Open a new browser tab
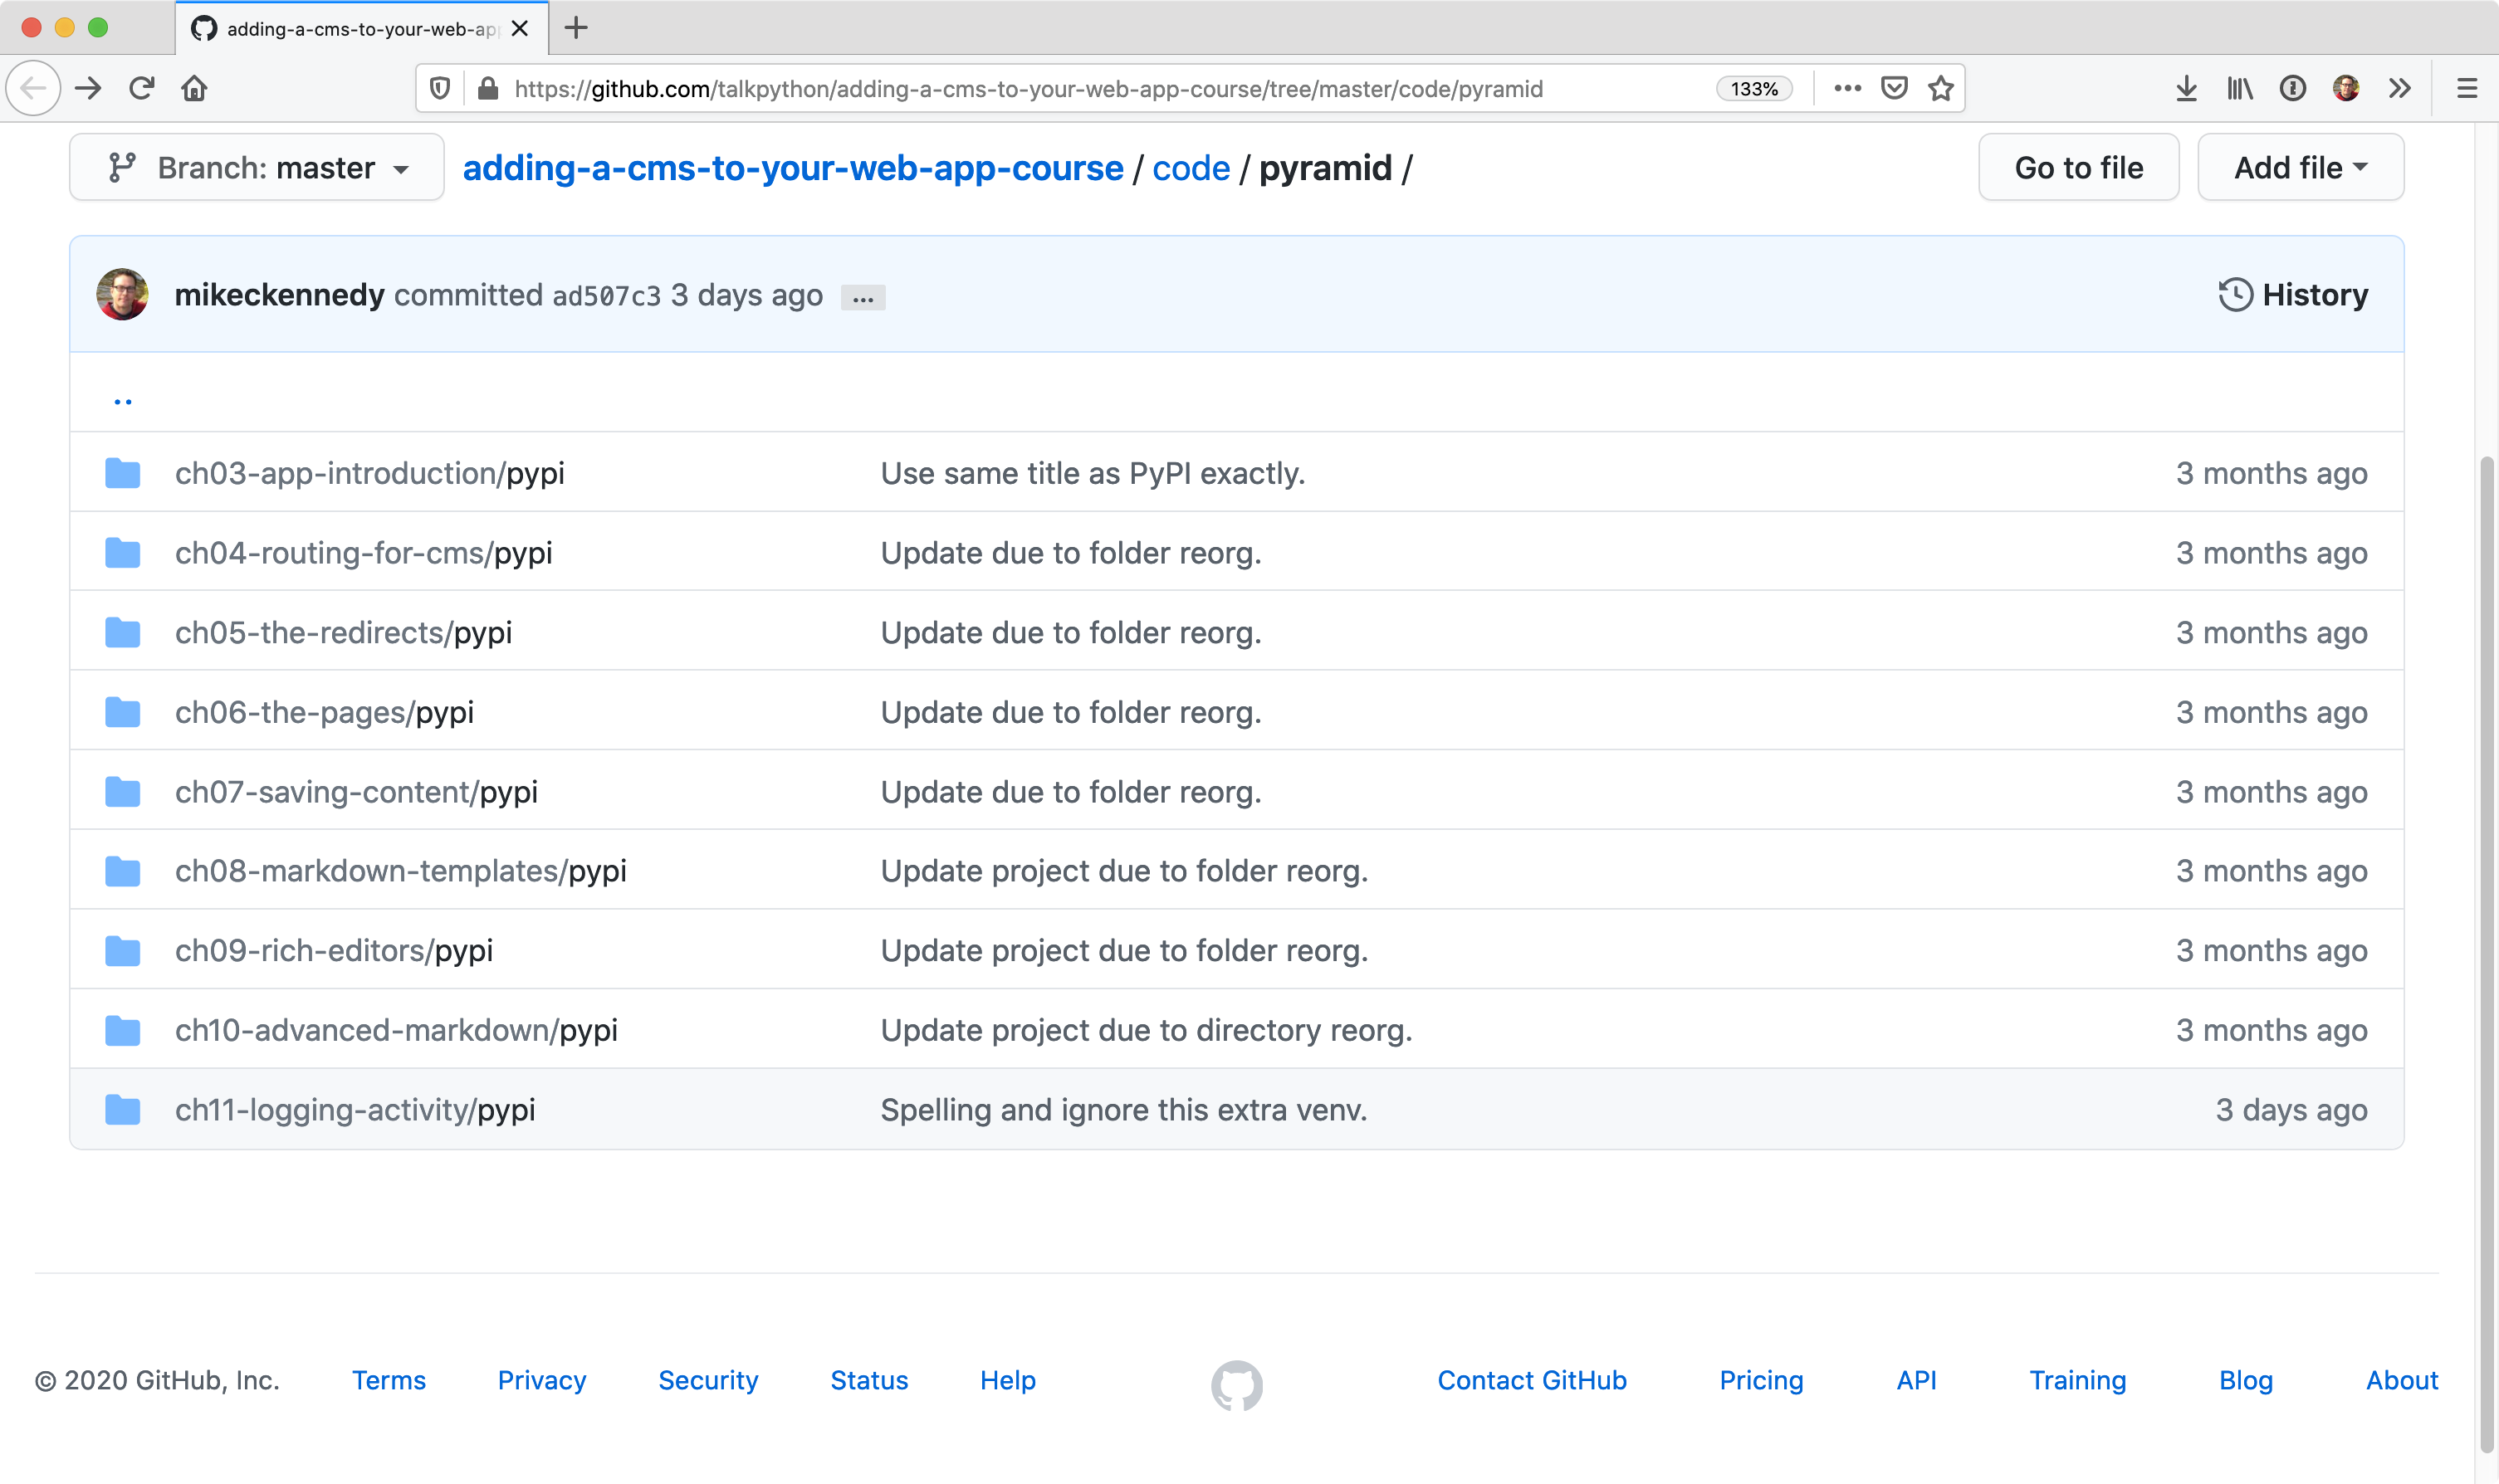 pyautogui.click(x=576, y=28)
